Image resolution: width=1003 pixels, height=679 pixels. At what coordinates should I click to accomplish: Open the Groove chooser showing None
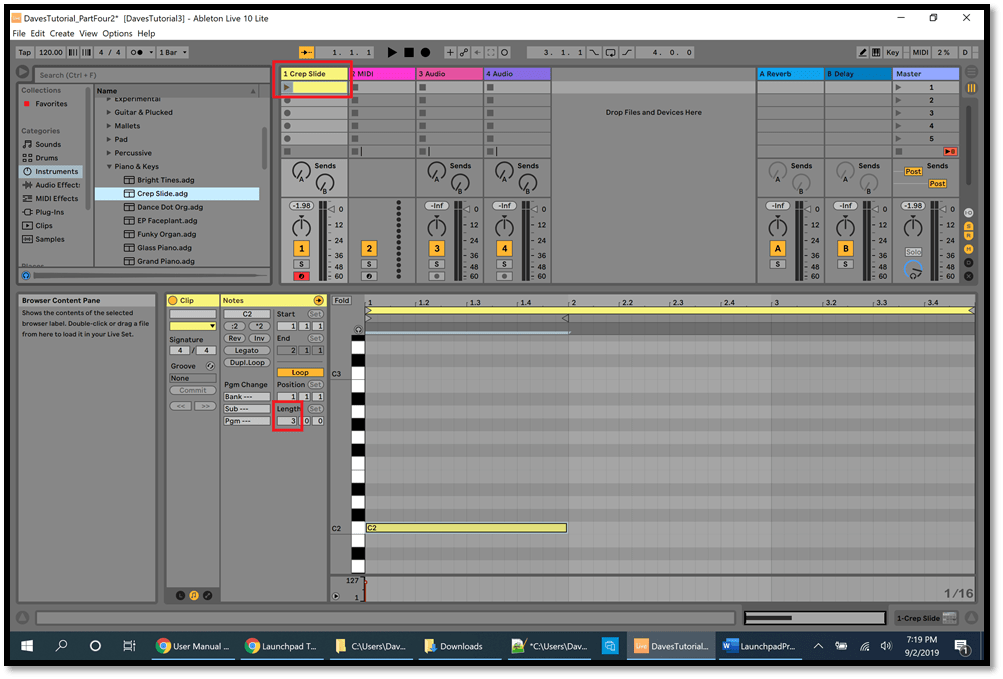pyautogui.click(x=193, y=378)
